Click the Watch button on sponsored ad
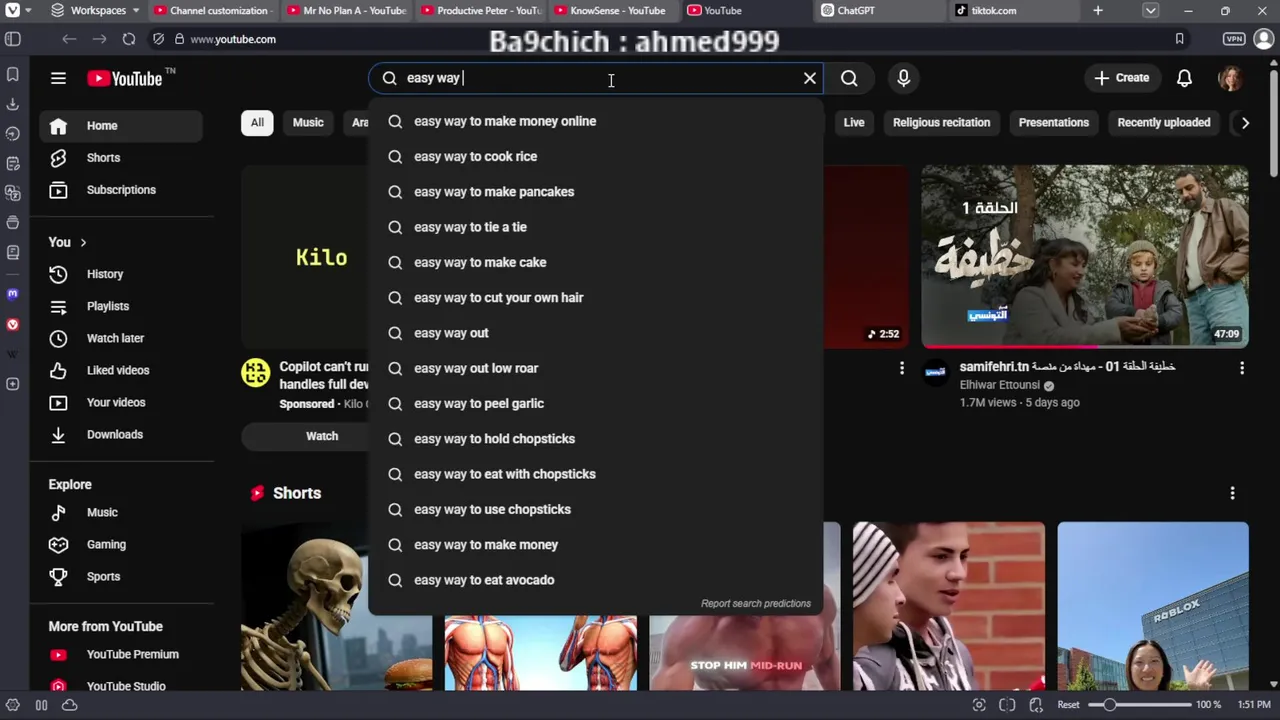Screen dimensions: 1280x720 (322, 436)
